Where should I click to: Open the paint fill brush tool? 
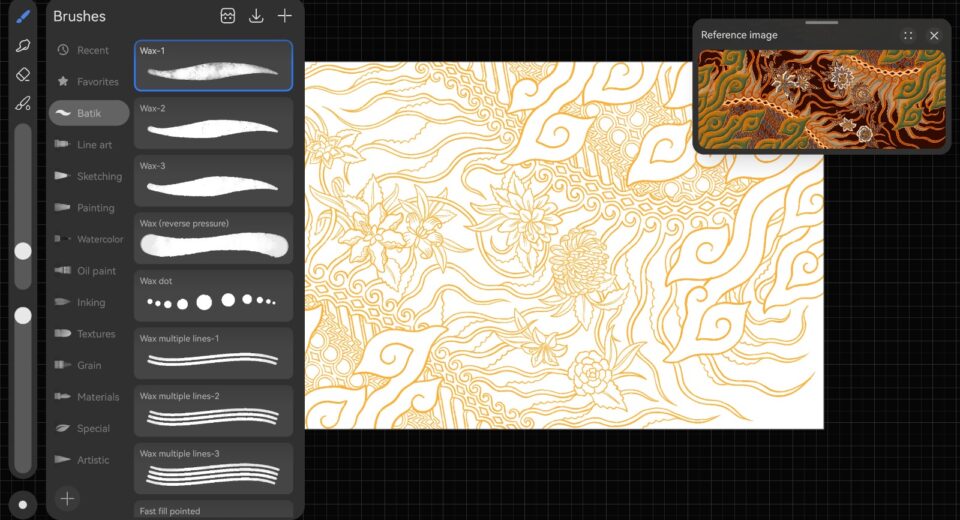click(x=23, y=103)
